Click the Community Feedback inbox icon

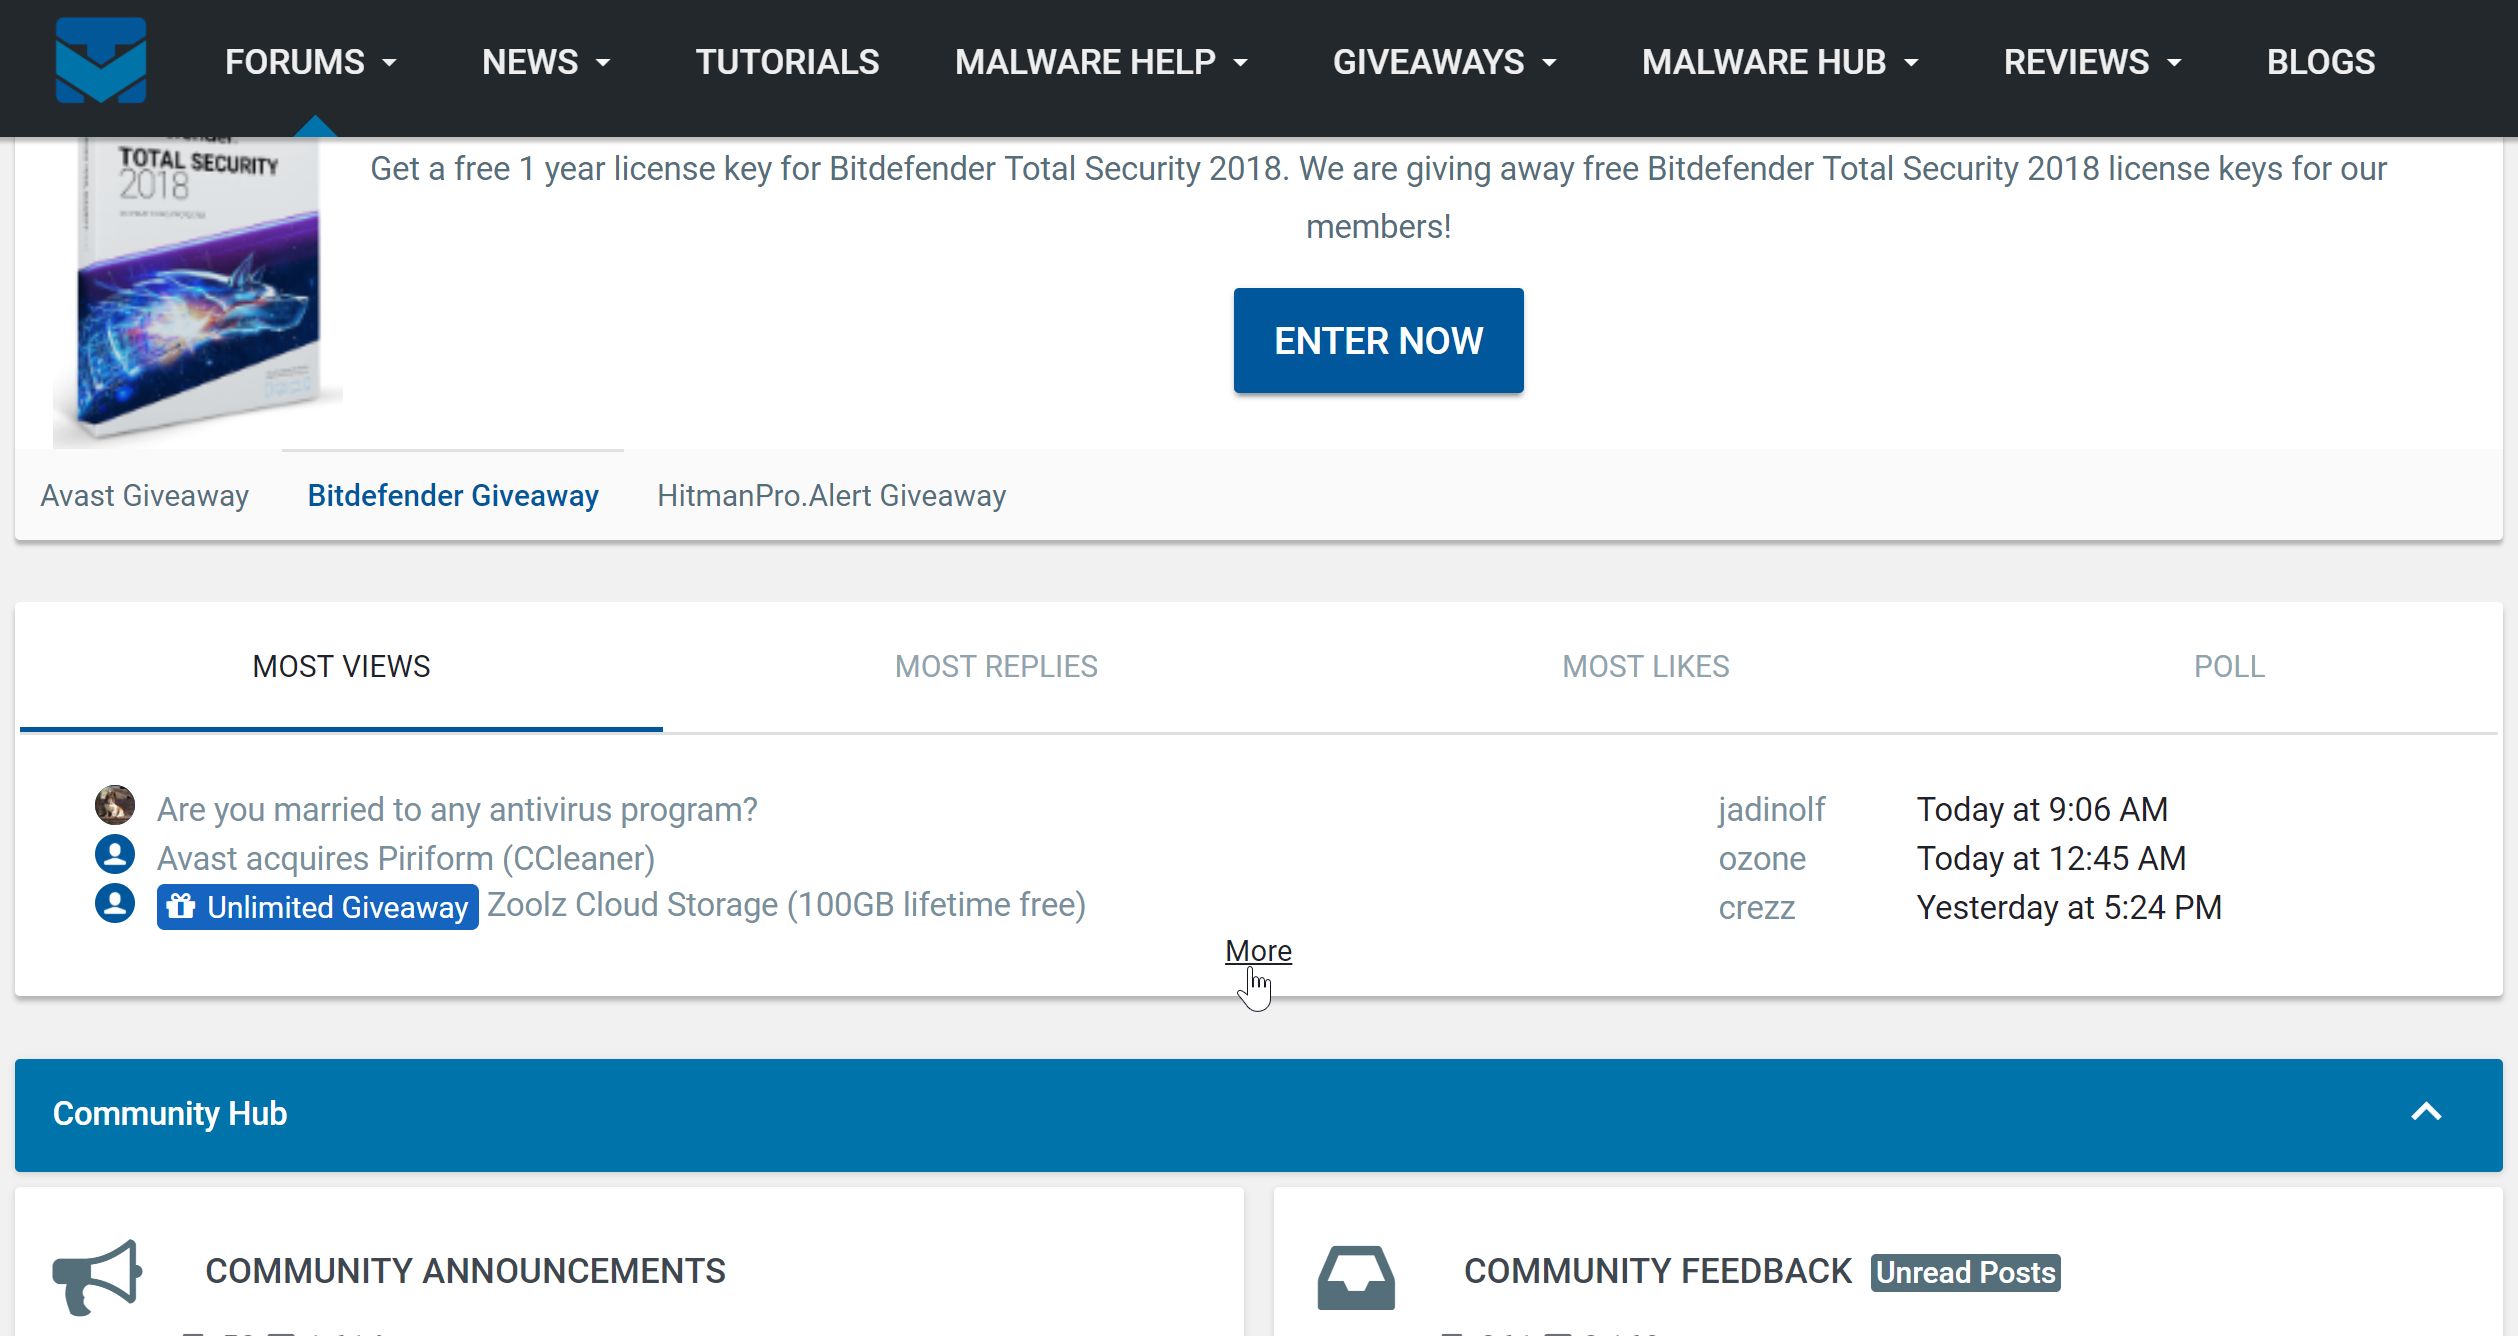[1355, 1277]
